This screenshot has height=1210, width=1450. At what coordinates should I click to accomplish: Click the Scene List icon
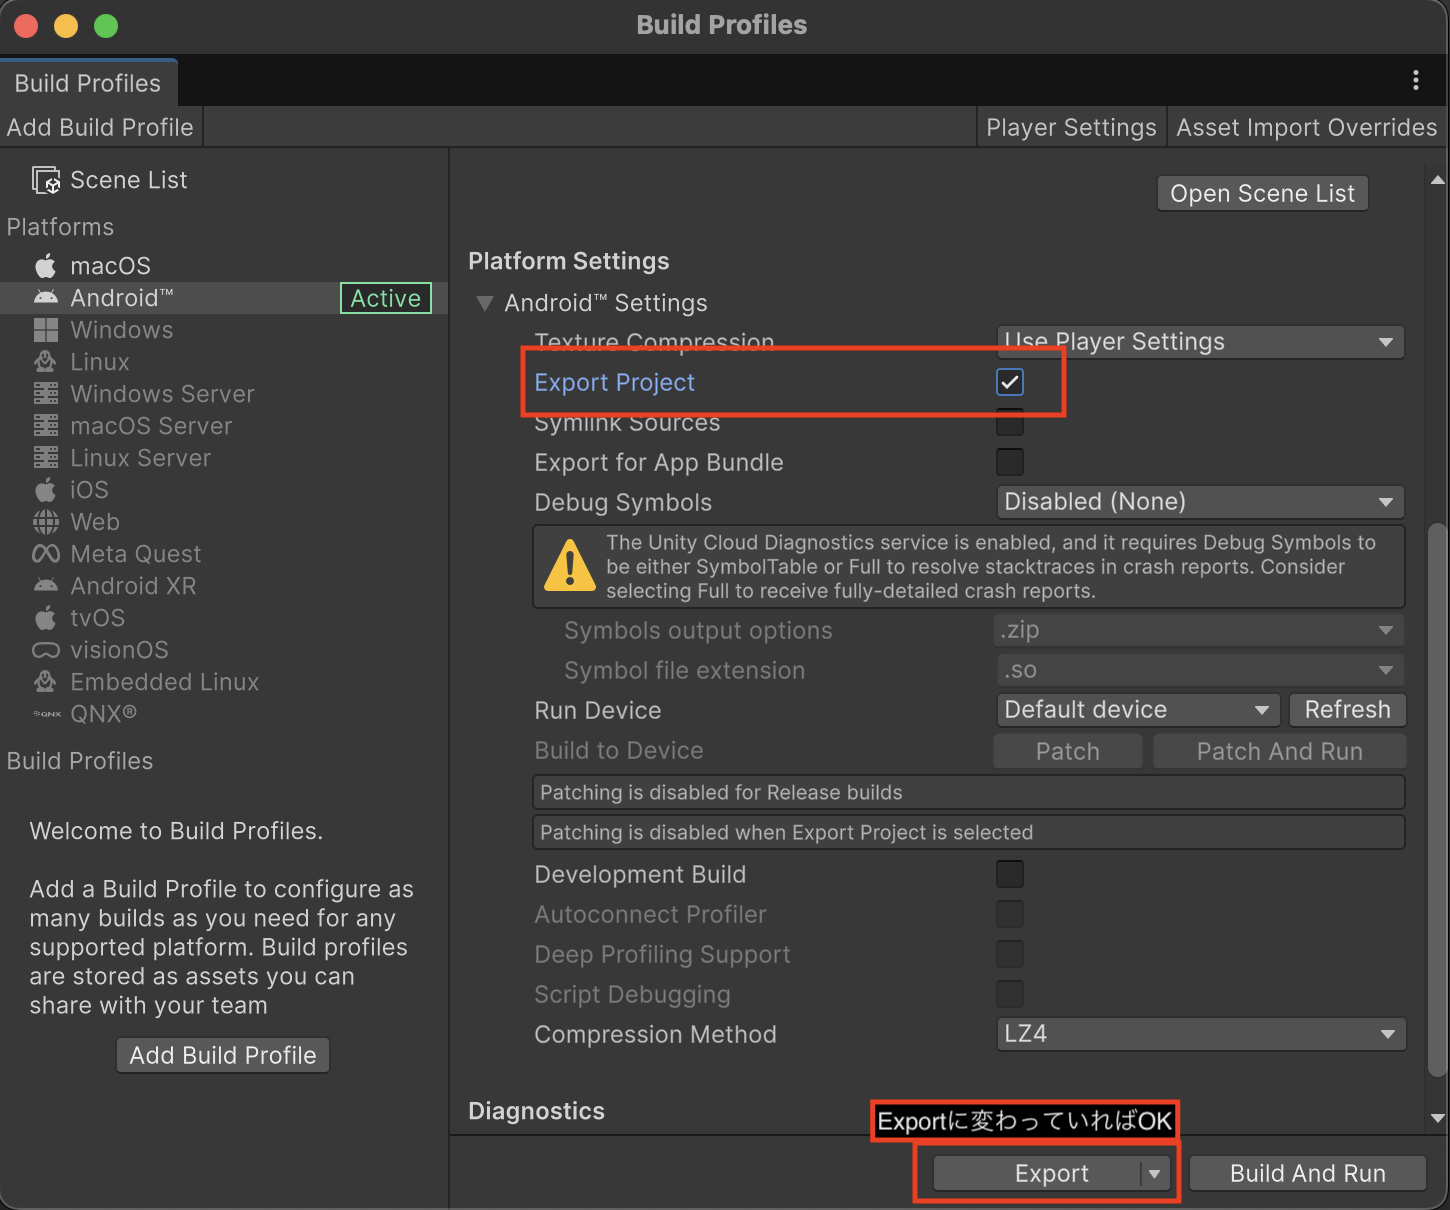pos(46,180)
